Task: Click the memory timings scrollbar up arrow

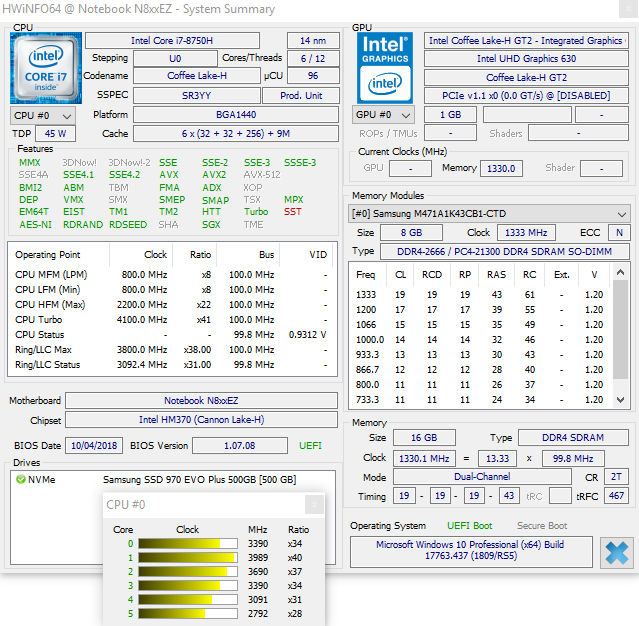Action: pyautogui.click(x=620, y=272)
